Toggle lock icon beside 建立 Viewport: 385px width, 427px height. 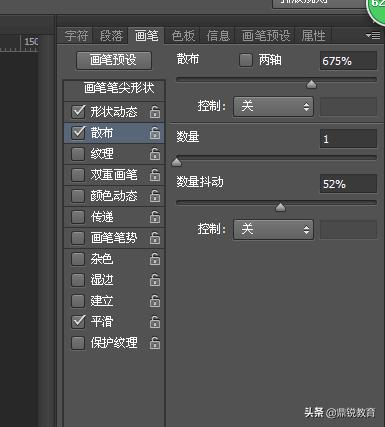pos(155,301)
